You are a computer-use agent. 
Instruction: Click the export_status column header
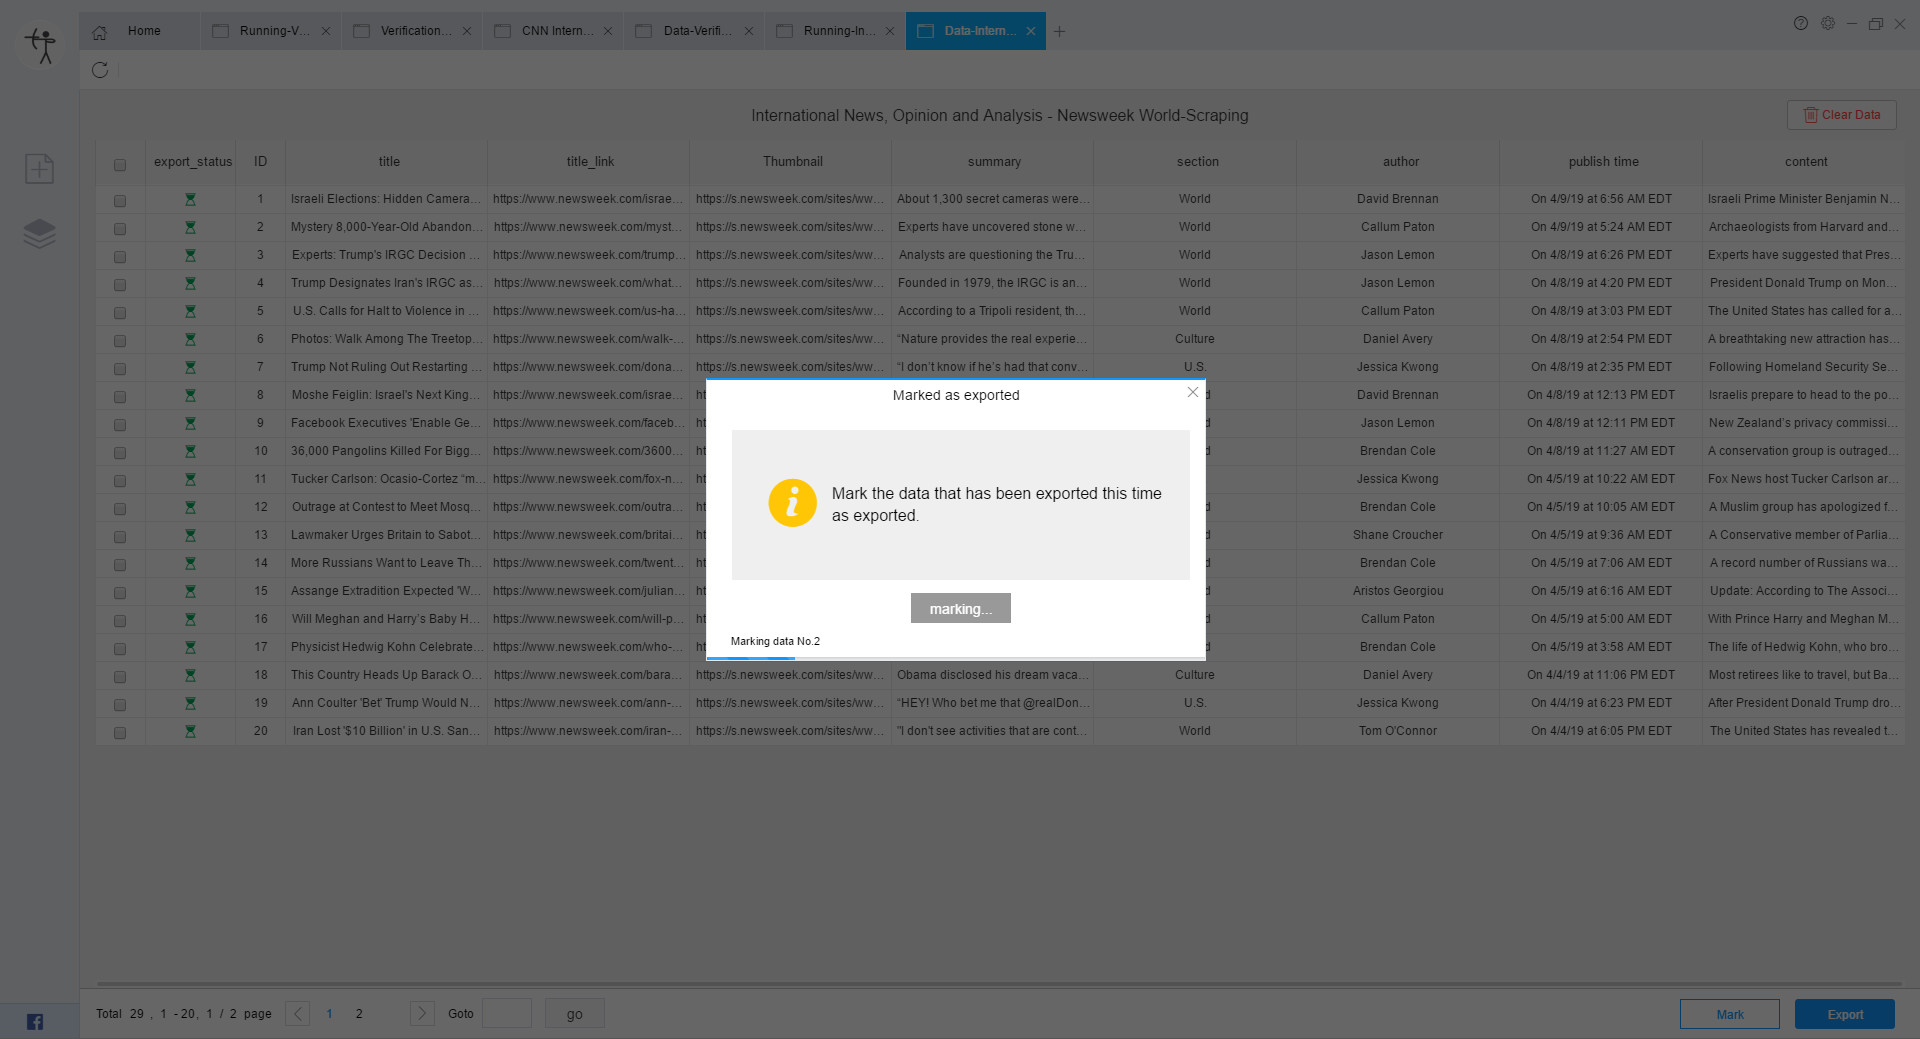coord(192,162)
